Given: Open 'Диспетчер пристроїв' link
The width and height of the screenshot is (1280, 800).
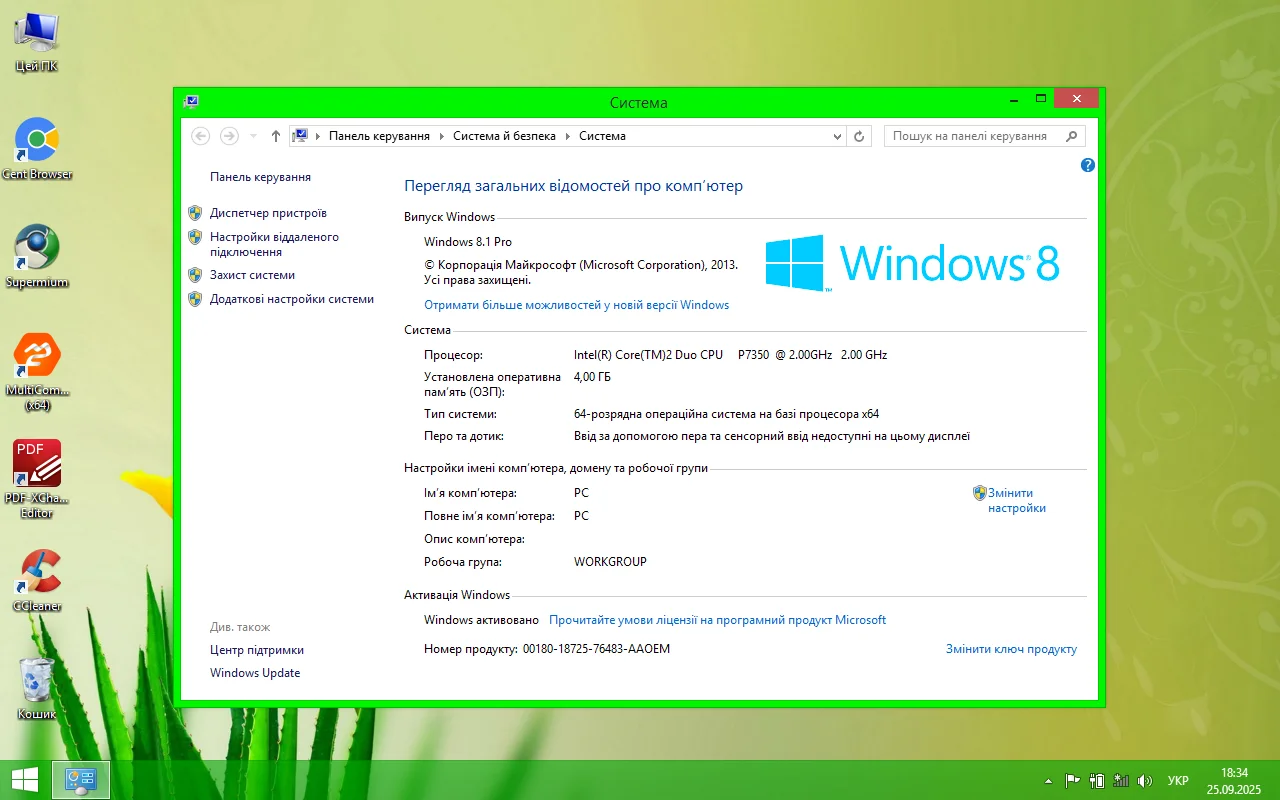Looking at the screenshot, I should click(268, 213).
